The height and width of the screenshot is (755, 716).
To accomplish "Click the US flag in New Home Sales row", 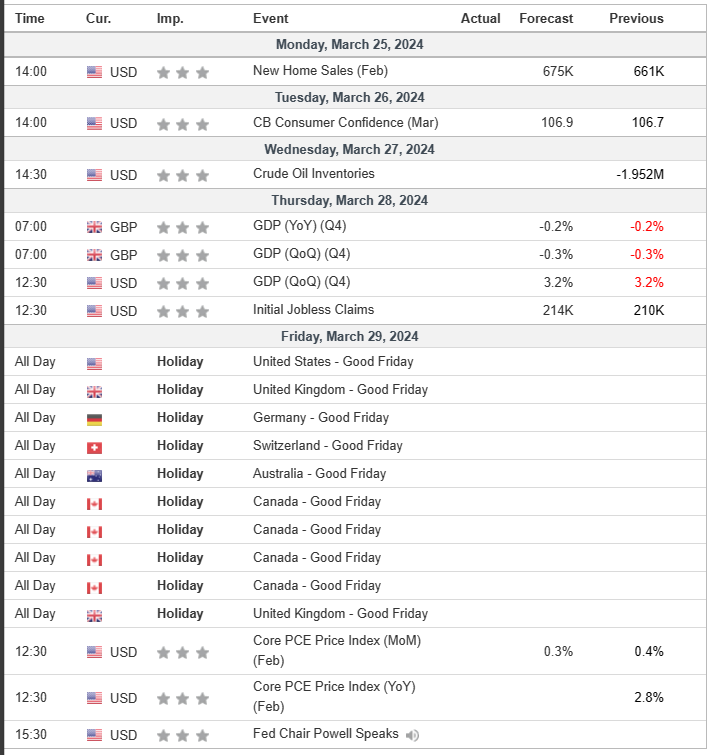I will (x=94, y=72).
